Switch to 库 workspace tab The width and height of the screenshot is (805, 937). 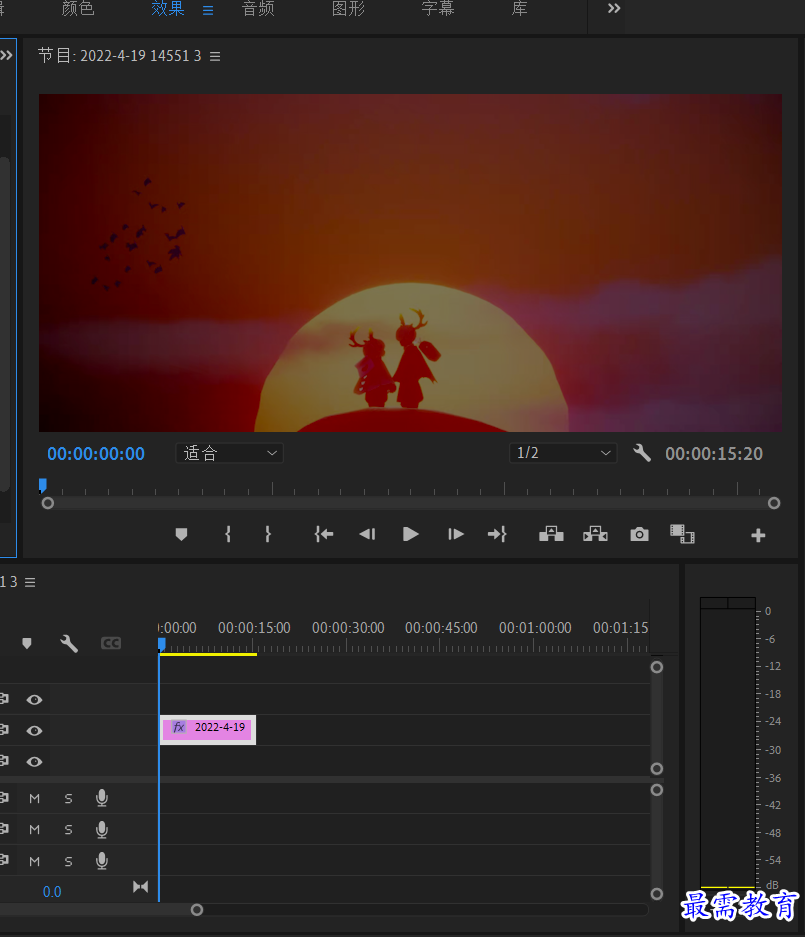tap(519, 8)
